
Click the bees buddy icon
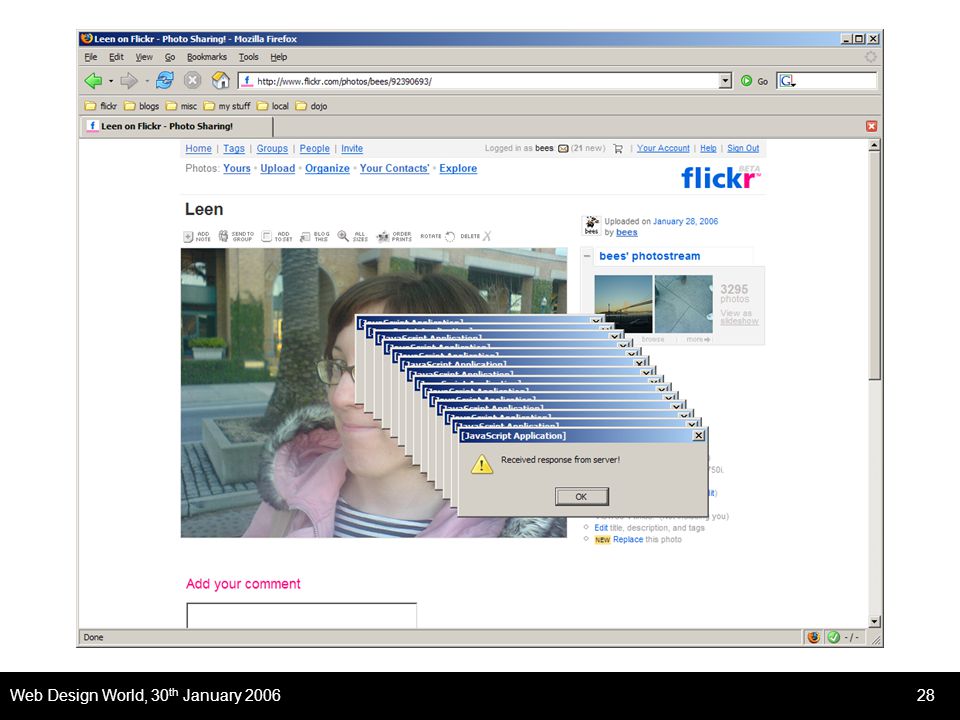click(x=591, y=225)
